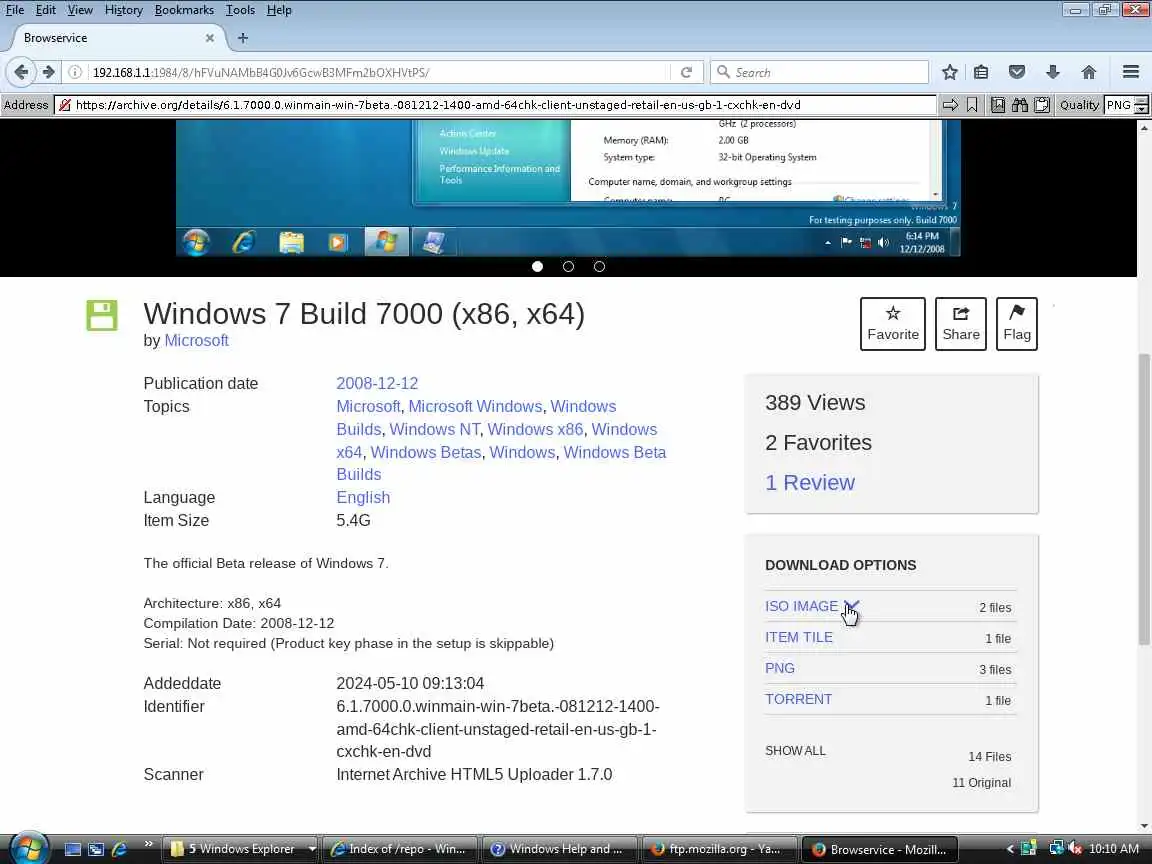Click the green floppy disk software icon
The height and width of the screenshot is (864, 1152).
(x=101, y=315)
